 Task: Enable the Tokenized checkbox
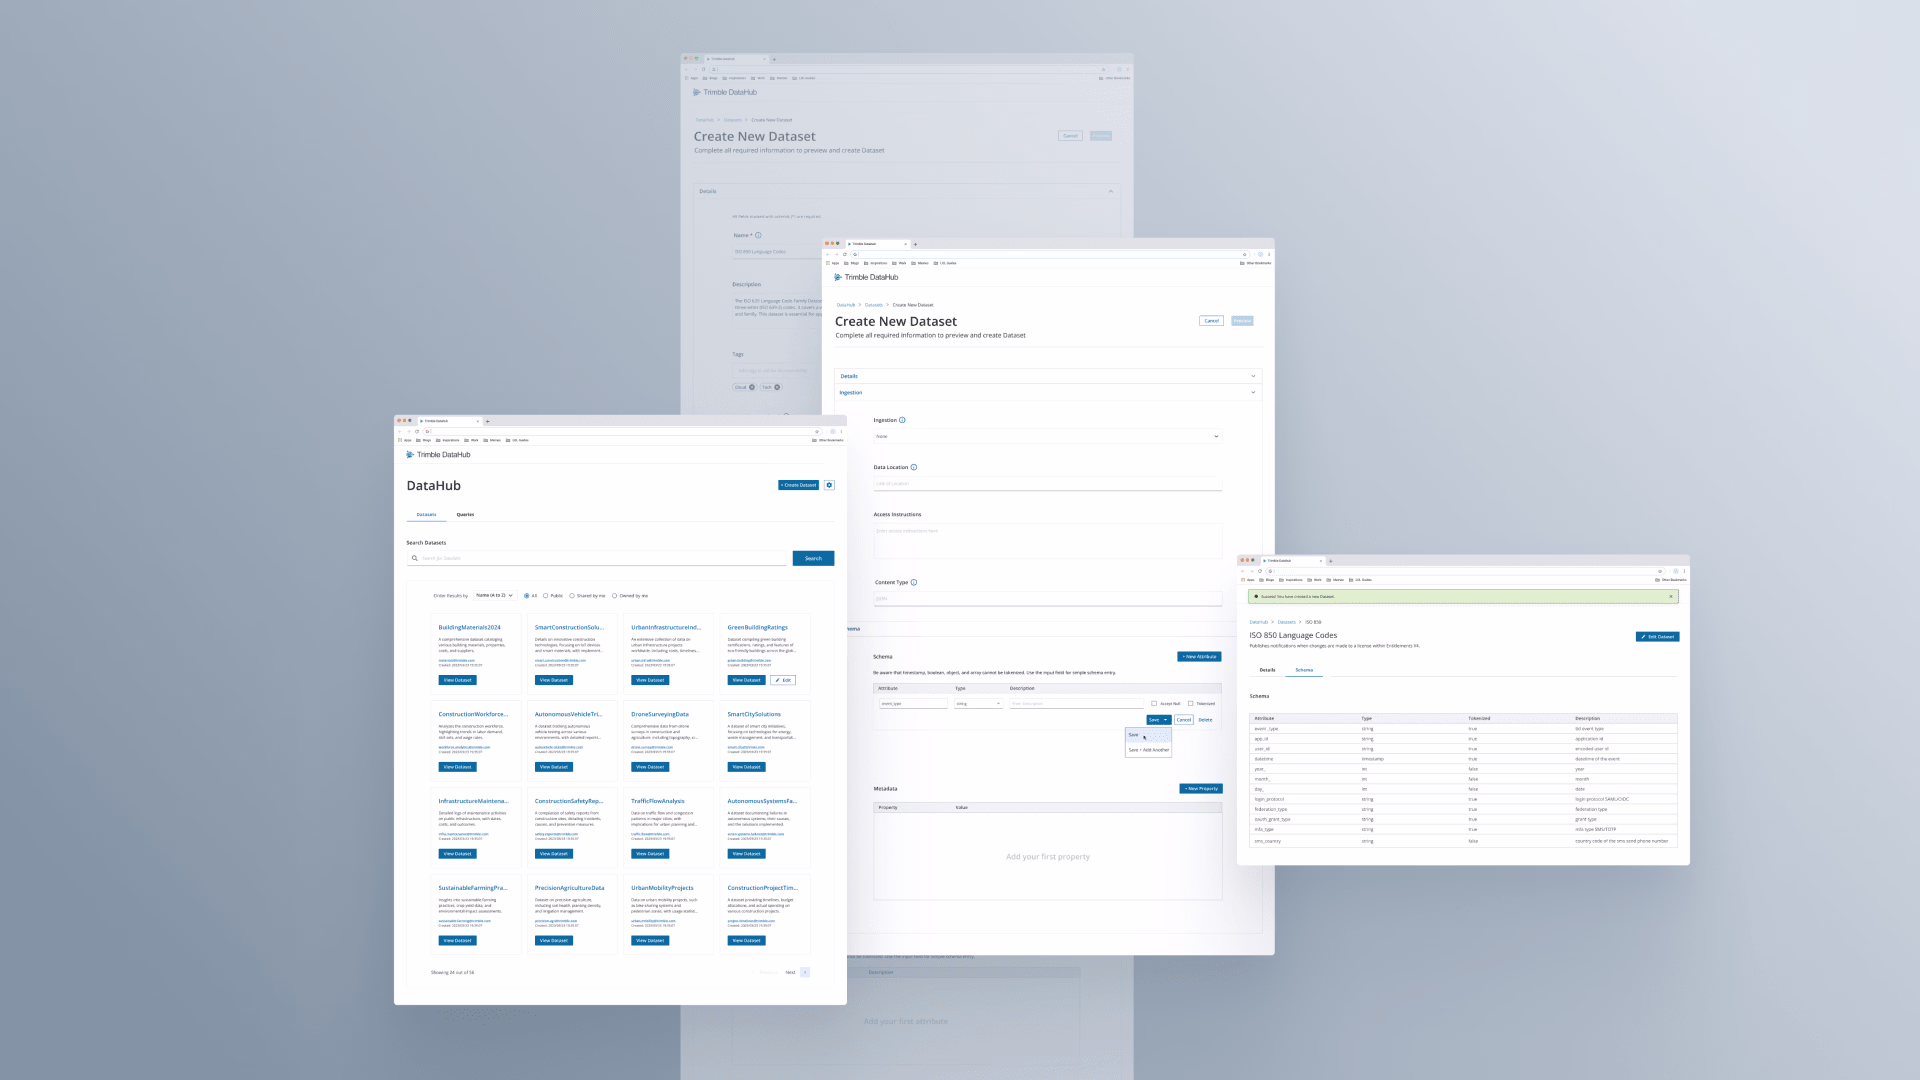tap(1190, 704)
